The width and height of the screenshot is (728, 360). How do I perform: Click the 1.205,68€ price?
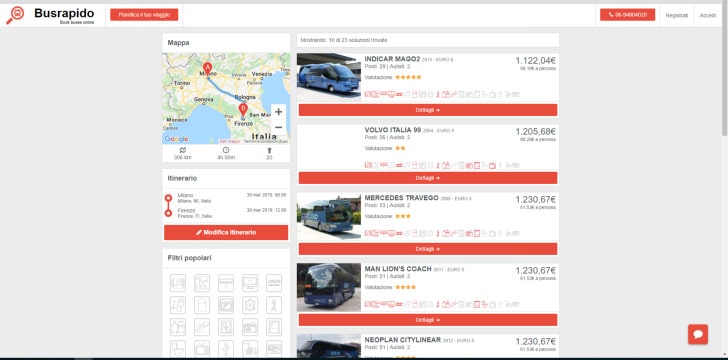tap(535, 131)
